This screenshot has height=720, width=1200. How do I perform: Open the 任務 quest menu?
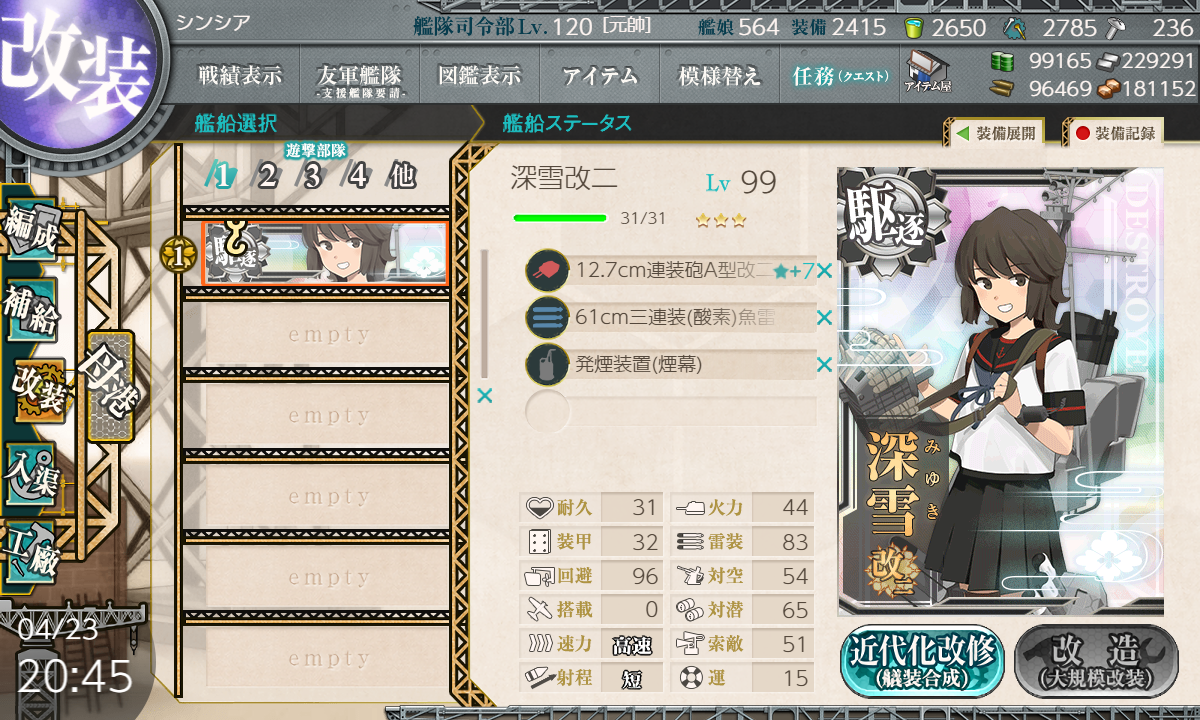[840, 76]
